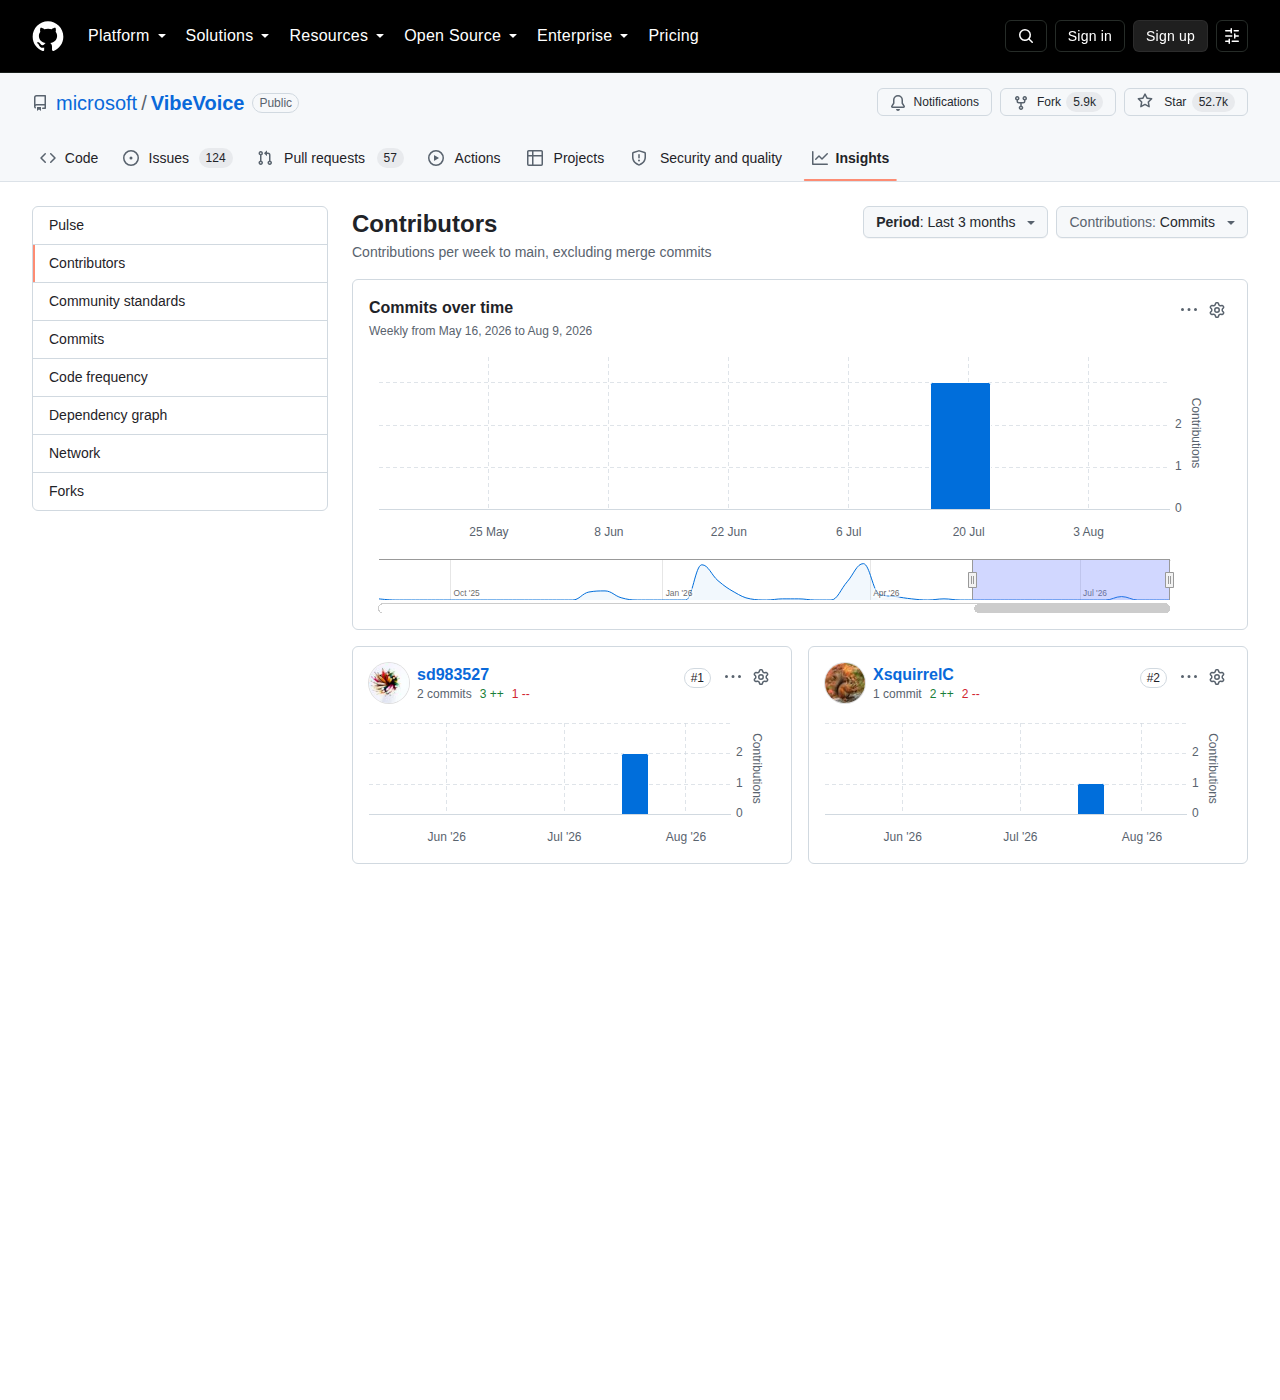1280x1400 pixels.
Task: Open Pulse in the Insights sidebar
Action: 180,225
